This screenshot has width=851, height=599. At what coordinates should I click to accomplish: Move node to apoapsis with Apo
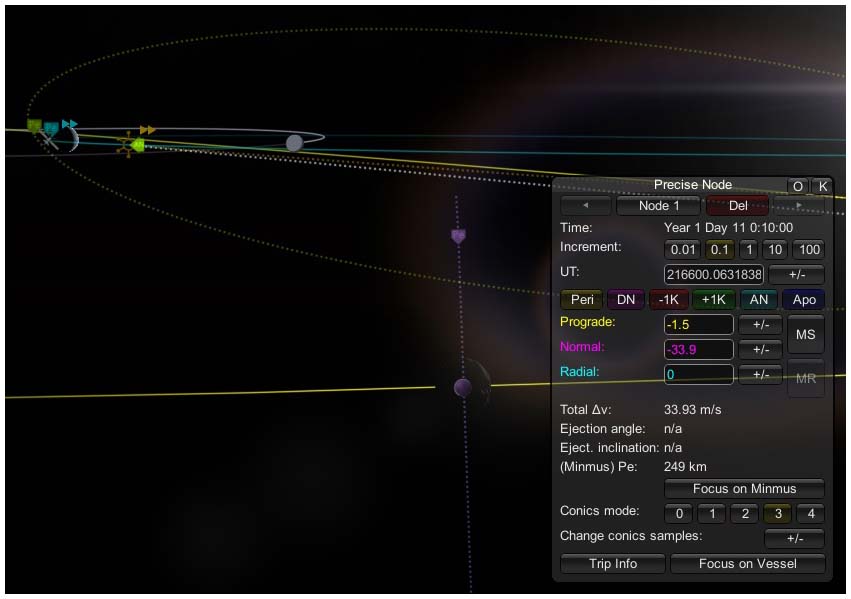coord(804,300)
